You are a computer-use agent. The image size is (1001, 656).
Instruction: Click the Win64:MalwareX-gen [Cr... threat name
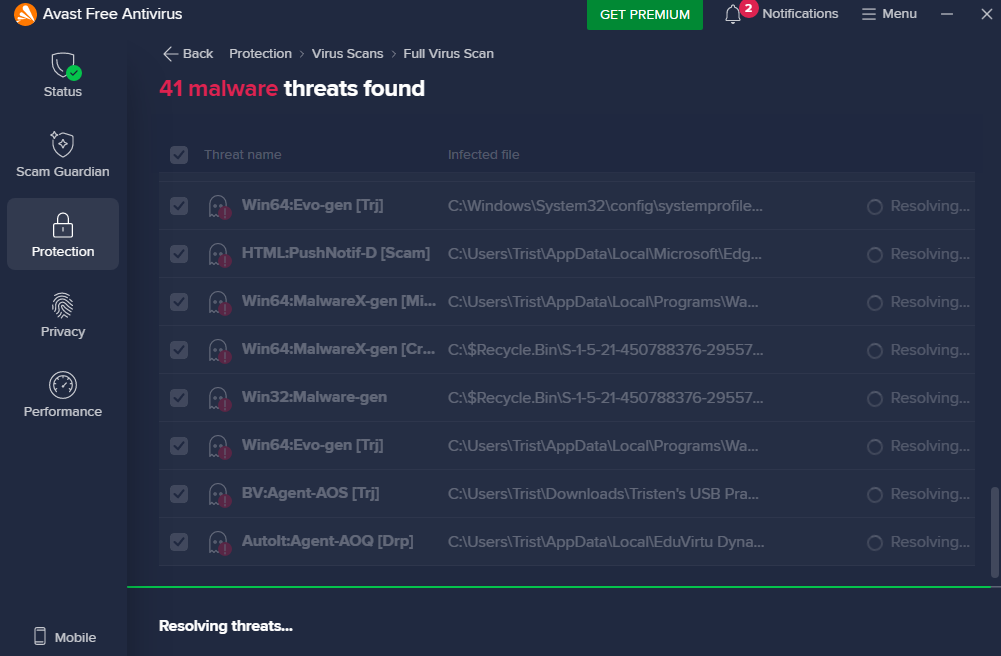(338, 350)
